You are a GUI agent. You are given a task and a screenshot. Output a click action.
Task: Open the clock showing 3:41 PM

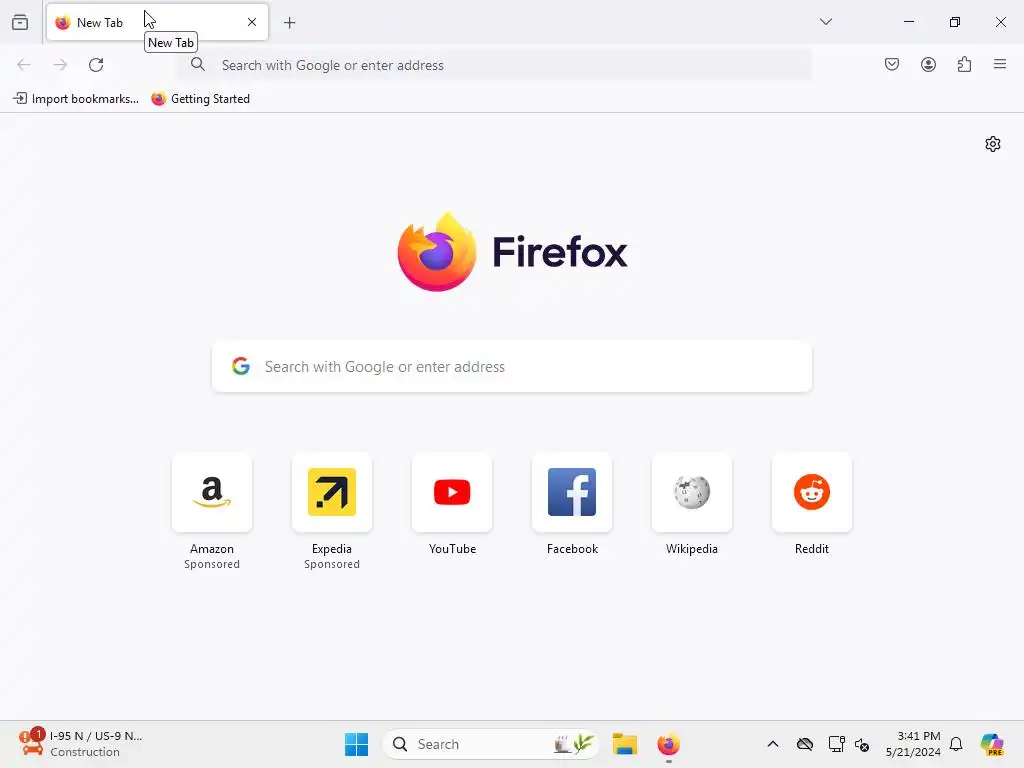coord(913,744)
